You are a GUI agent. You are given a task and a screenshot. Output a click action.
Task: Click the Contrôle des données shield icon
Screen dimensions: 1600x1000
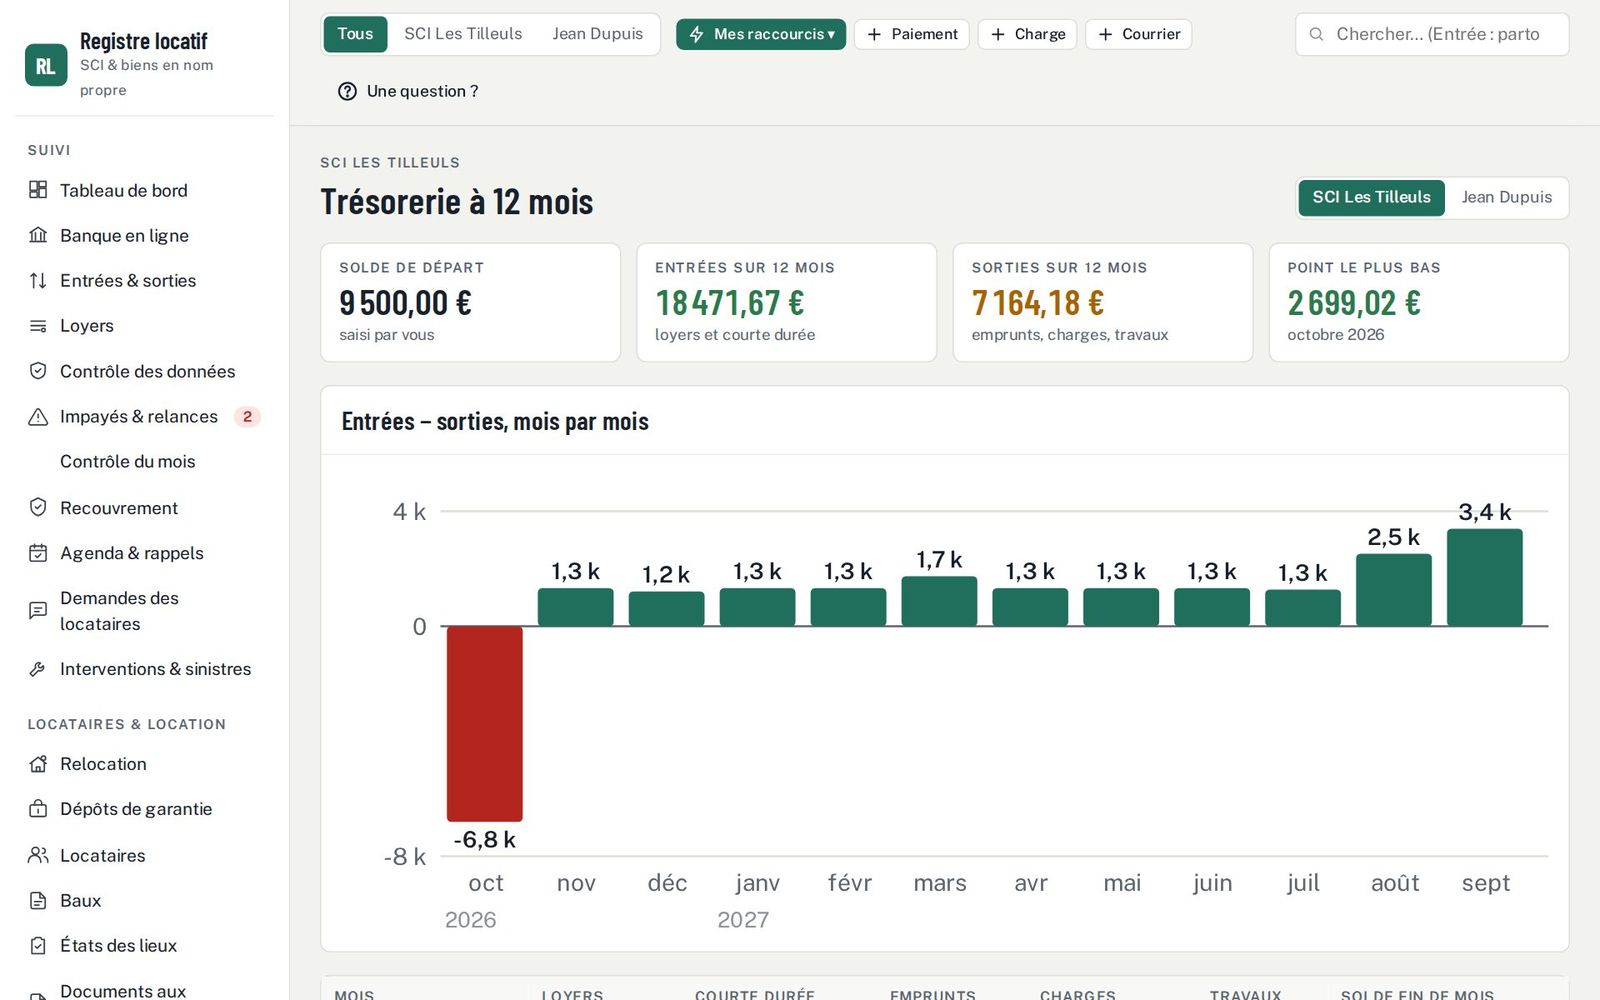tap(38, 371)
